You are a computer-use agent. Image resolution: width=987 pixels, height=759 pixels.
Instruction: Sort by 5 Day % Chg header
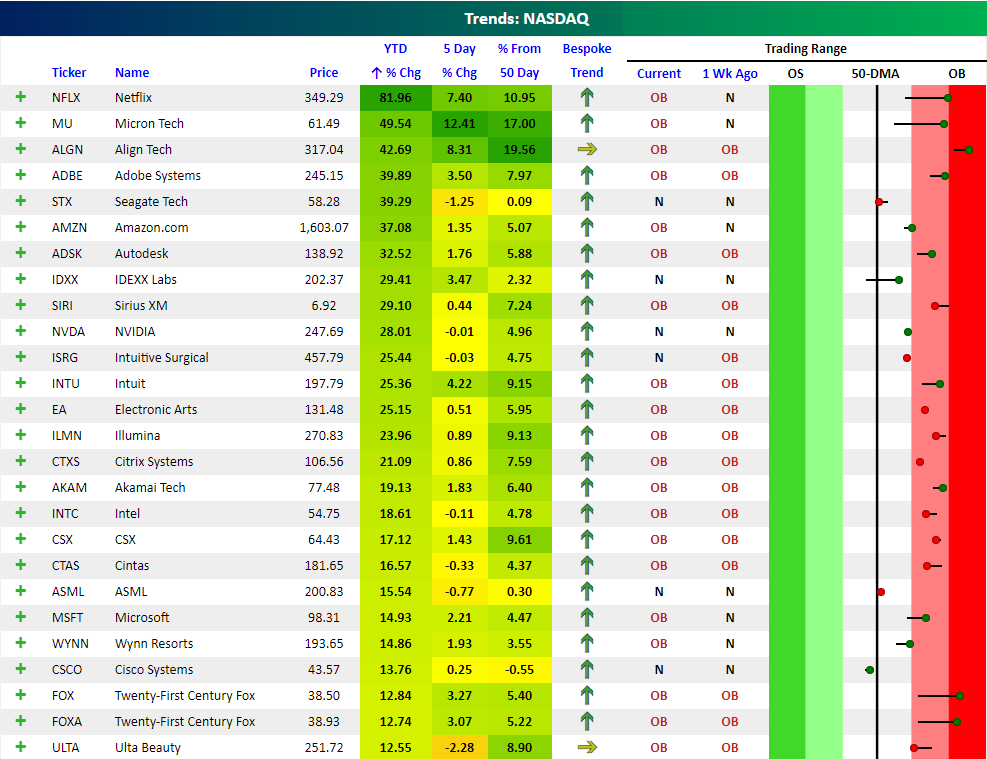pyautogui.click(x=460, y=60)
